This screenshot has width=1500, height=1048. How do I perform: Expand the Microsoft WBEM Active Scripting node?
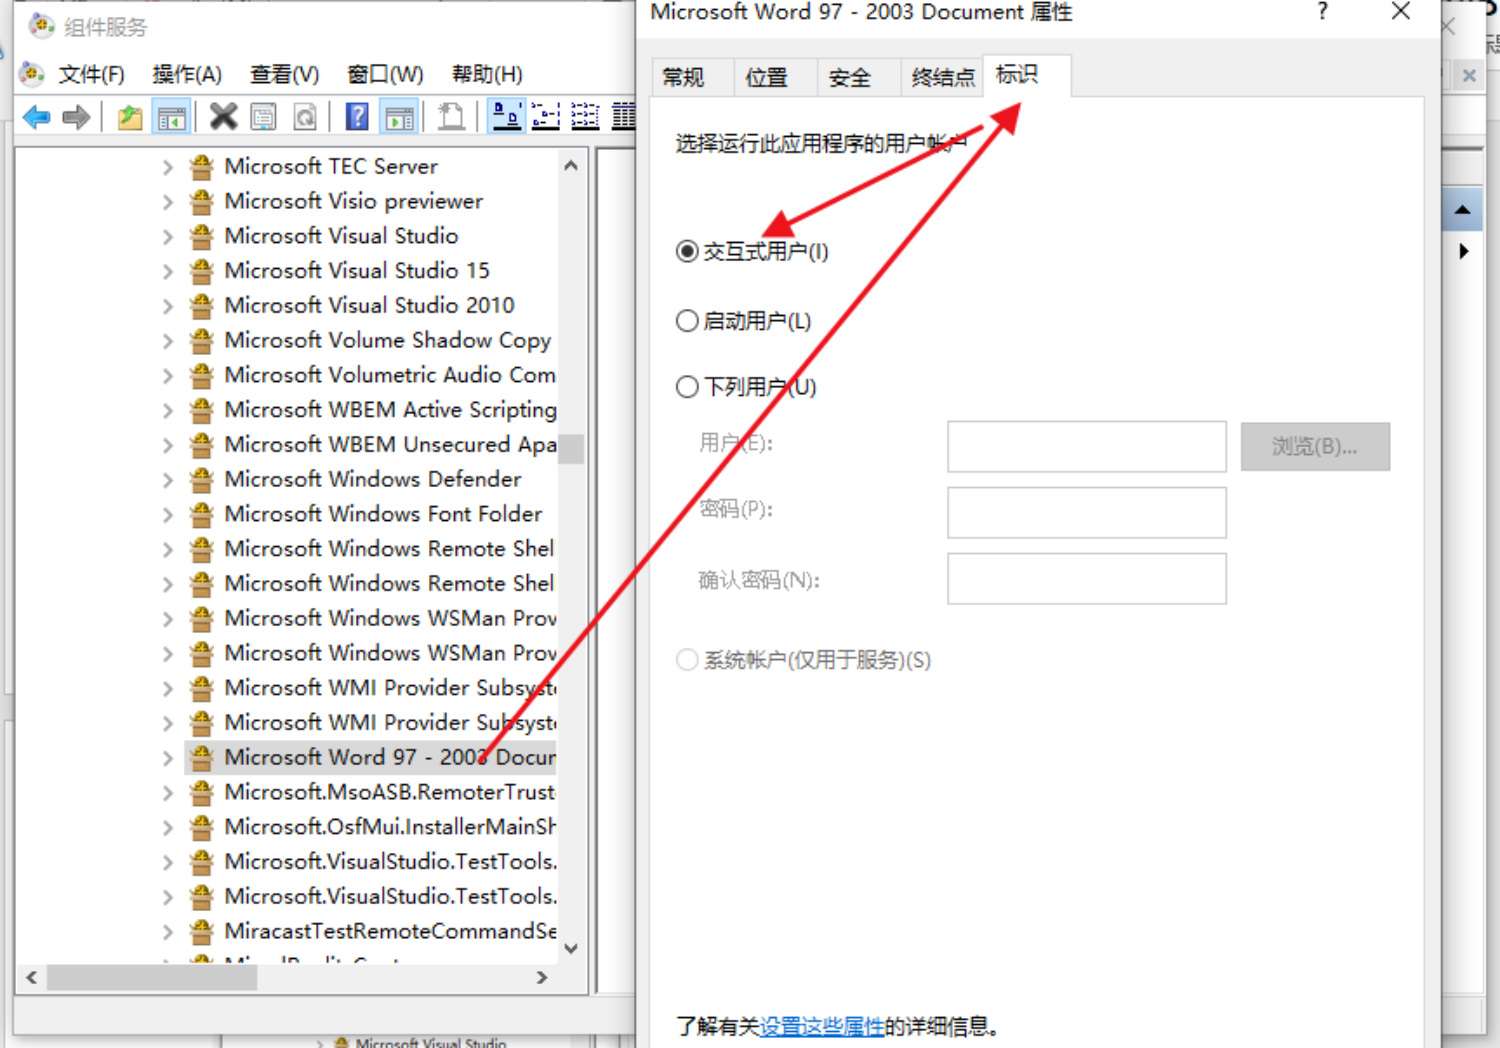168,410
